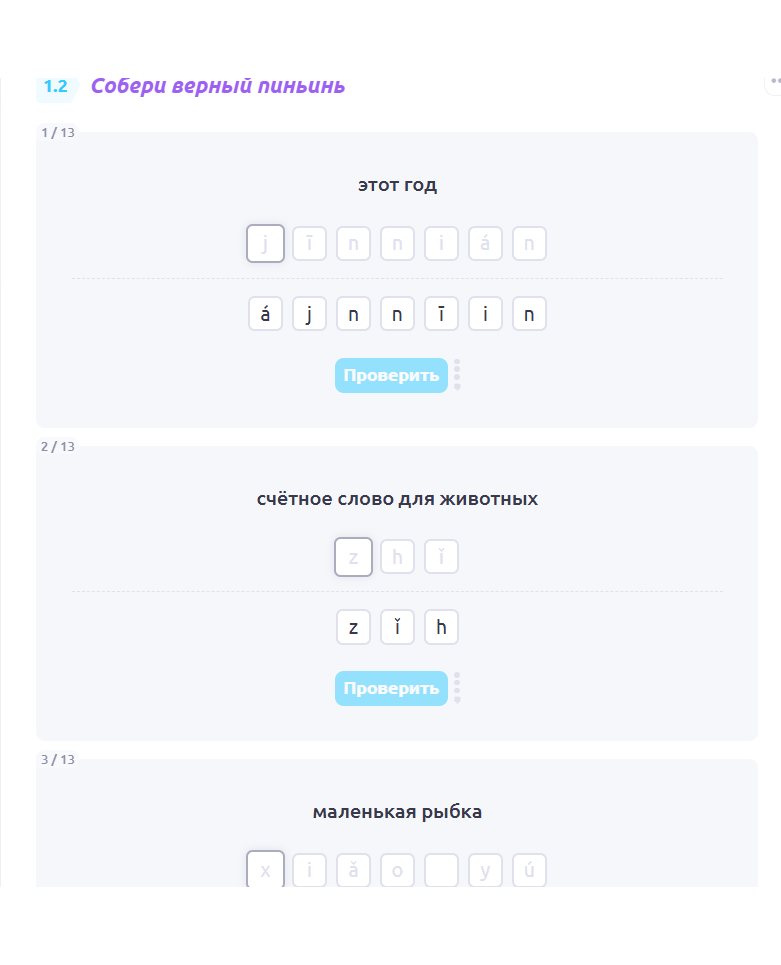
Task: Check the answer for этот год with Проверить
Action: (391, 375)
